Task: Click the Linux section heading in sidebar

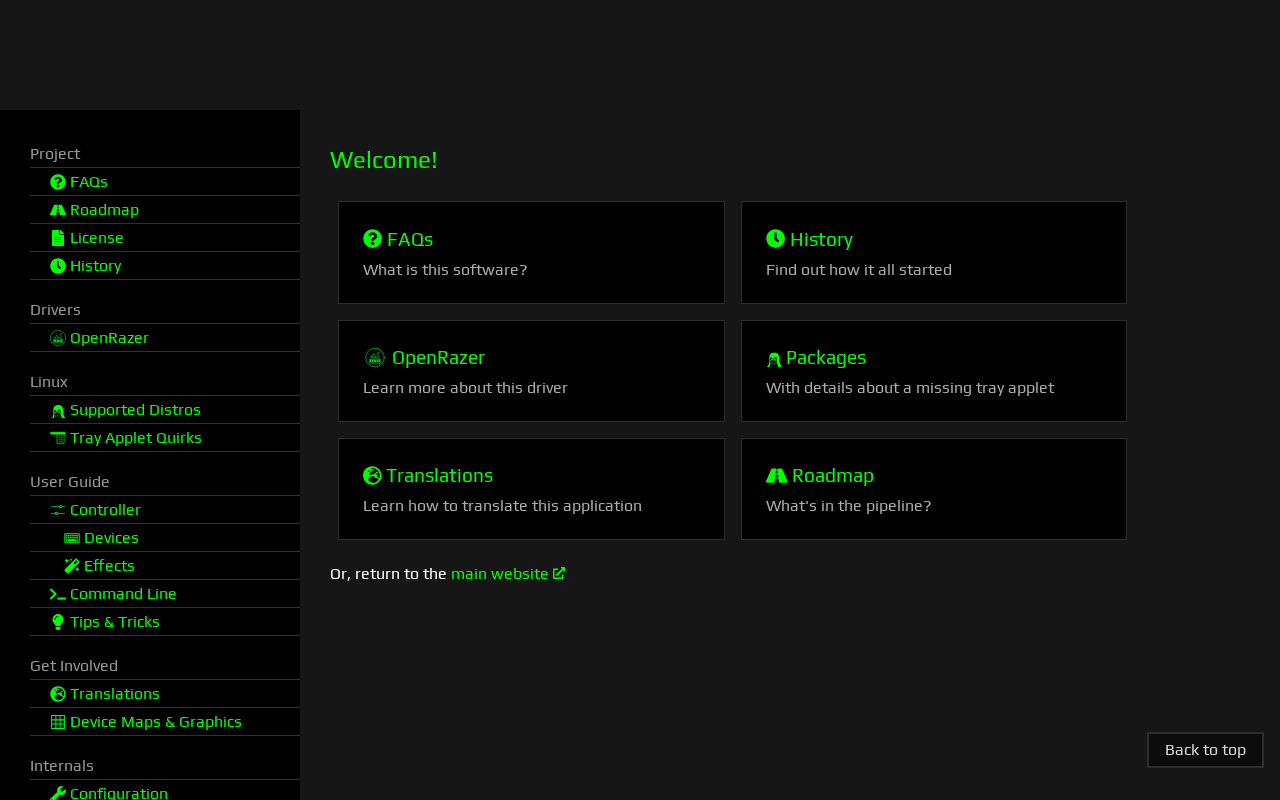Action: (49, 382)
